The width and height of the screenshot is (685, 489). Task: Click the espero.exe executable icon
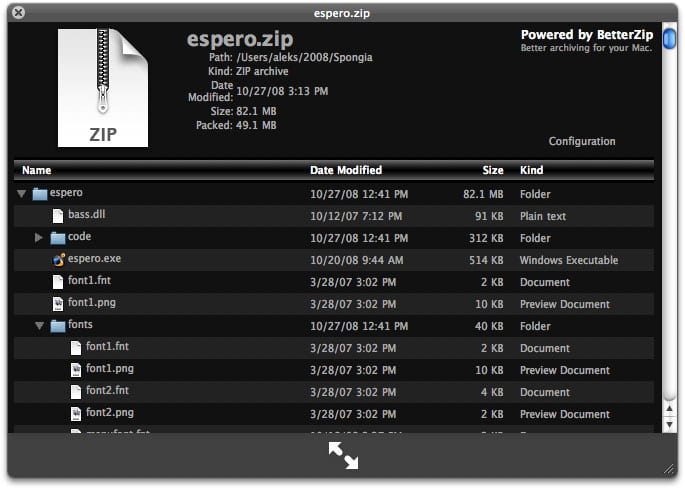pyautogui.click(x=59, y=260)
